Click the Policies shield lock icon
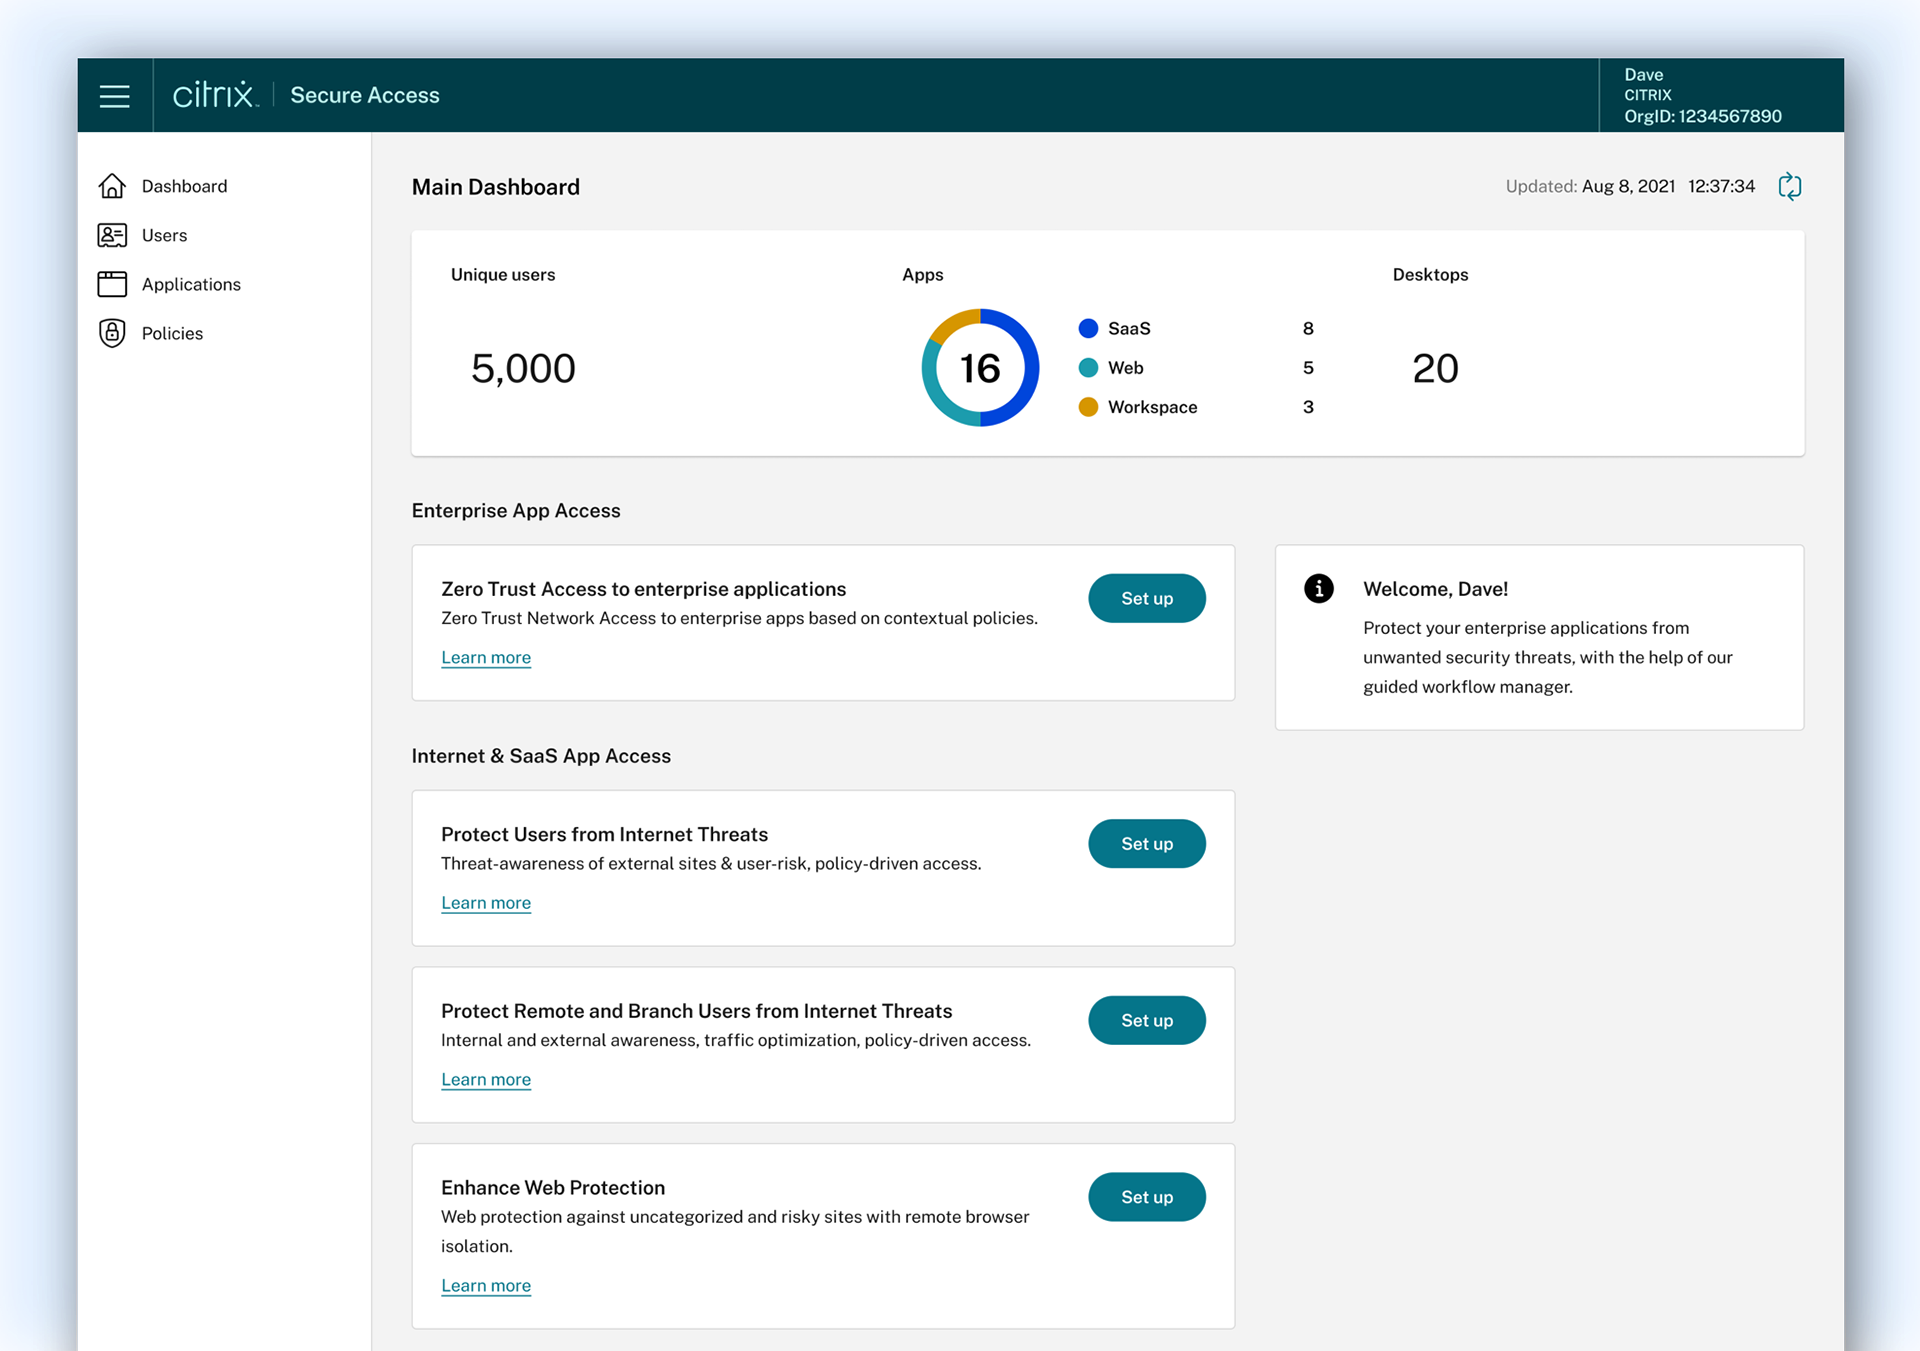 [112, 333]
